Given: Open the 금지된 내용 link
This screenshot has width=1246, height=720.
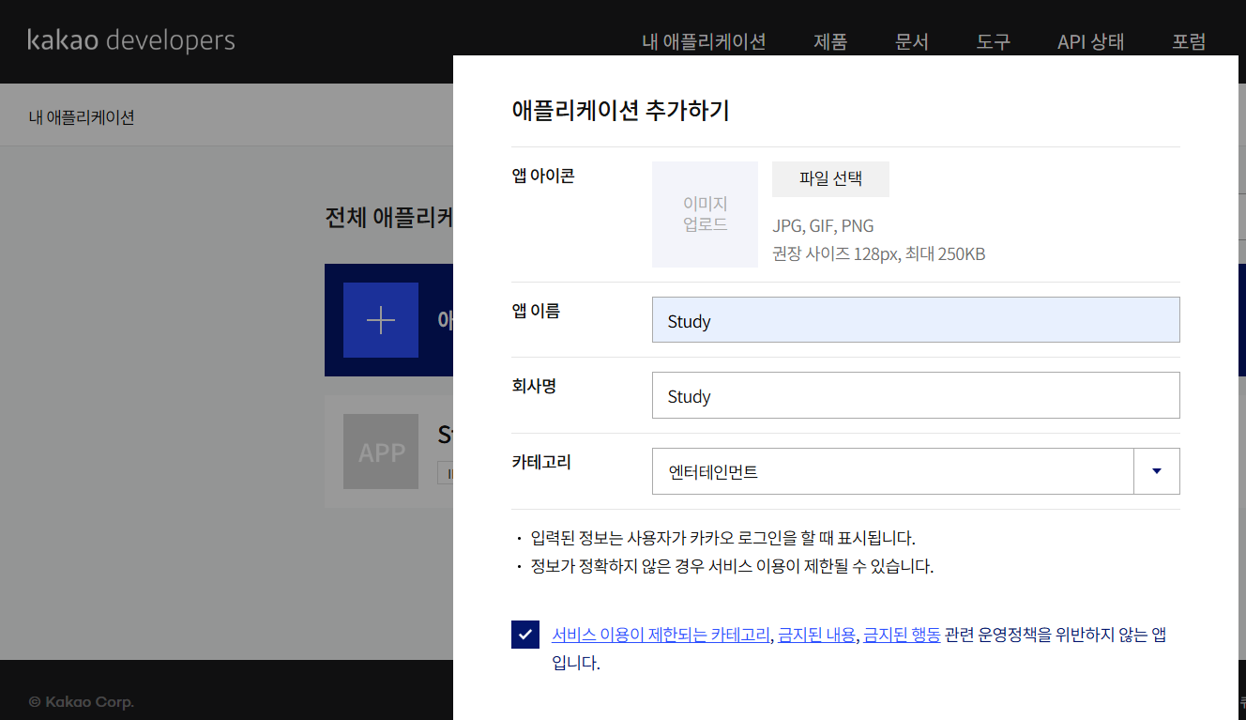Looking at the screenshot, I should click(x=817, y=634).
